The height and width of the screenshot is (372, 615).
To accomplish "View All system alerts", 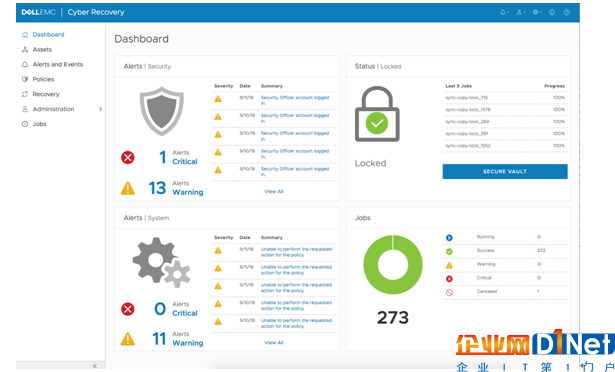I will coord(274,343).
